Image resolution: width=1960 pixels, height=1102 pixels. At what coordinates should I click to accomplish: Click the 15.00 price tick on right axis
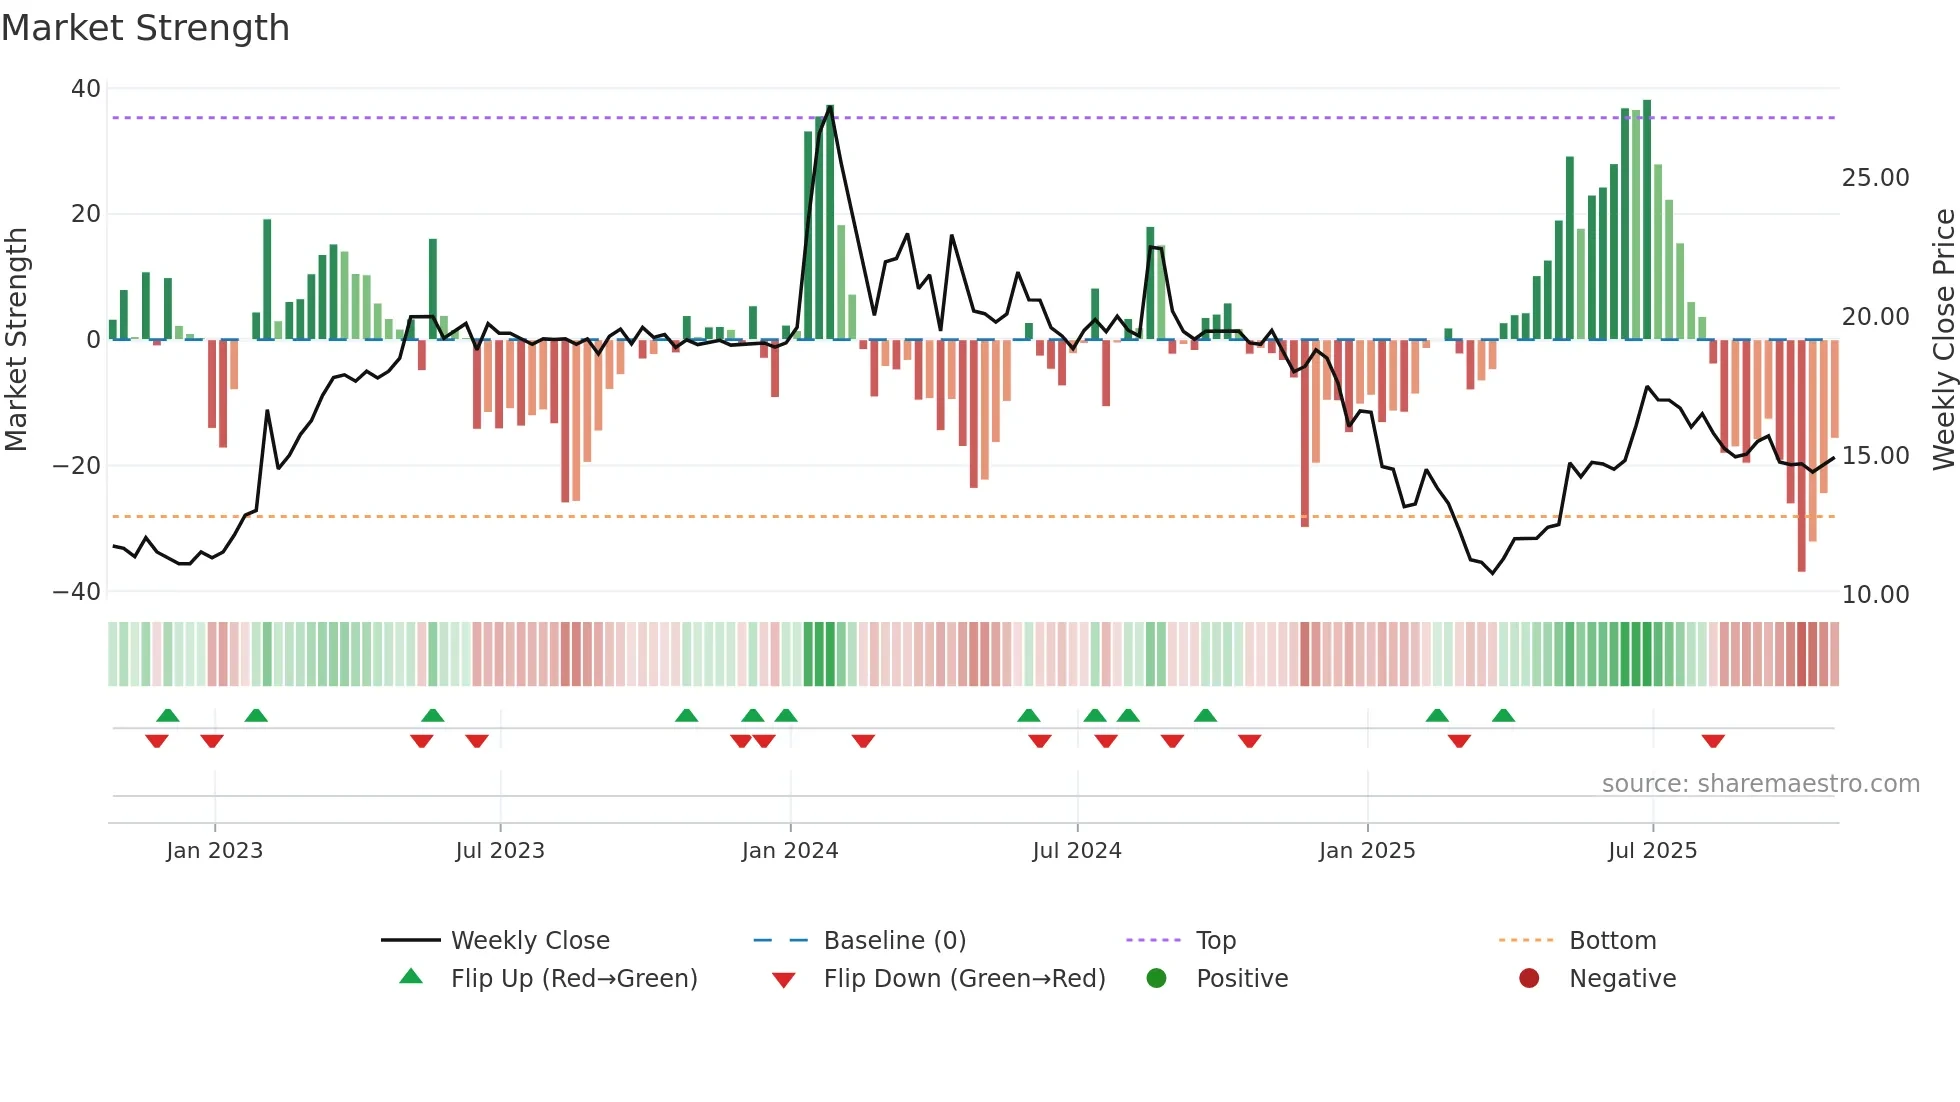[x=1876, y=456]
